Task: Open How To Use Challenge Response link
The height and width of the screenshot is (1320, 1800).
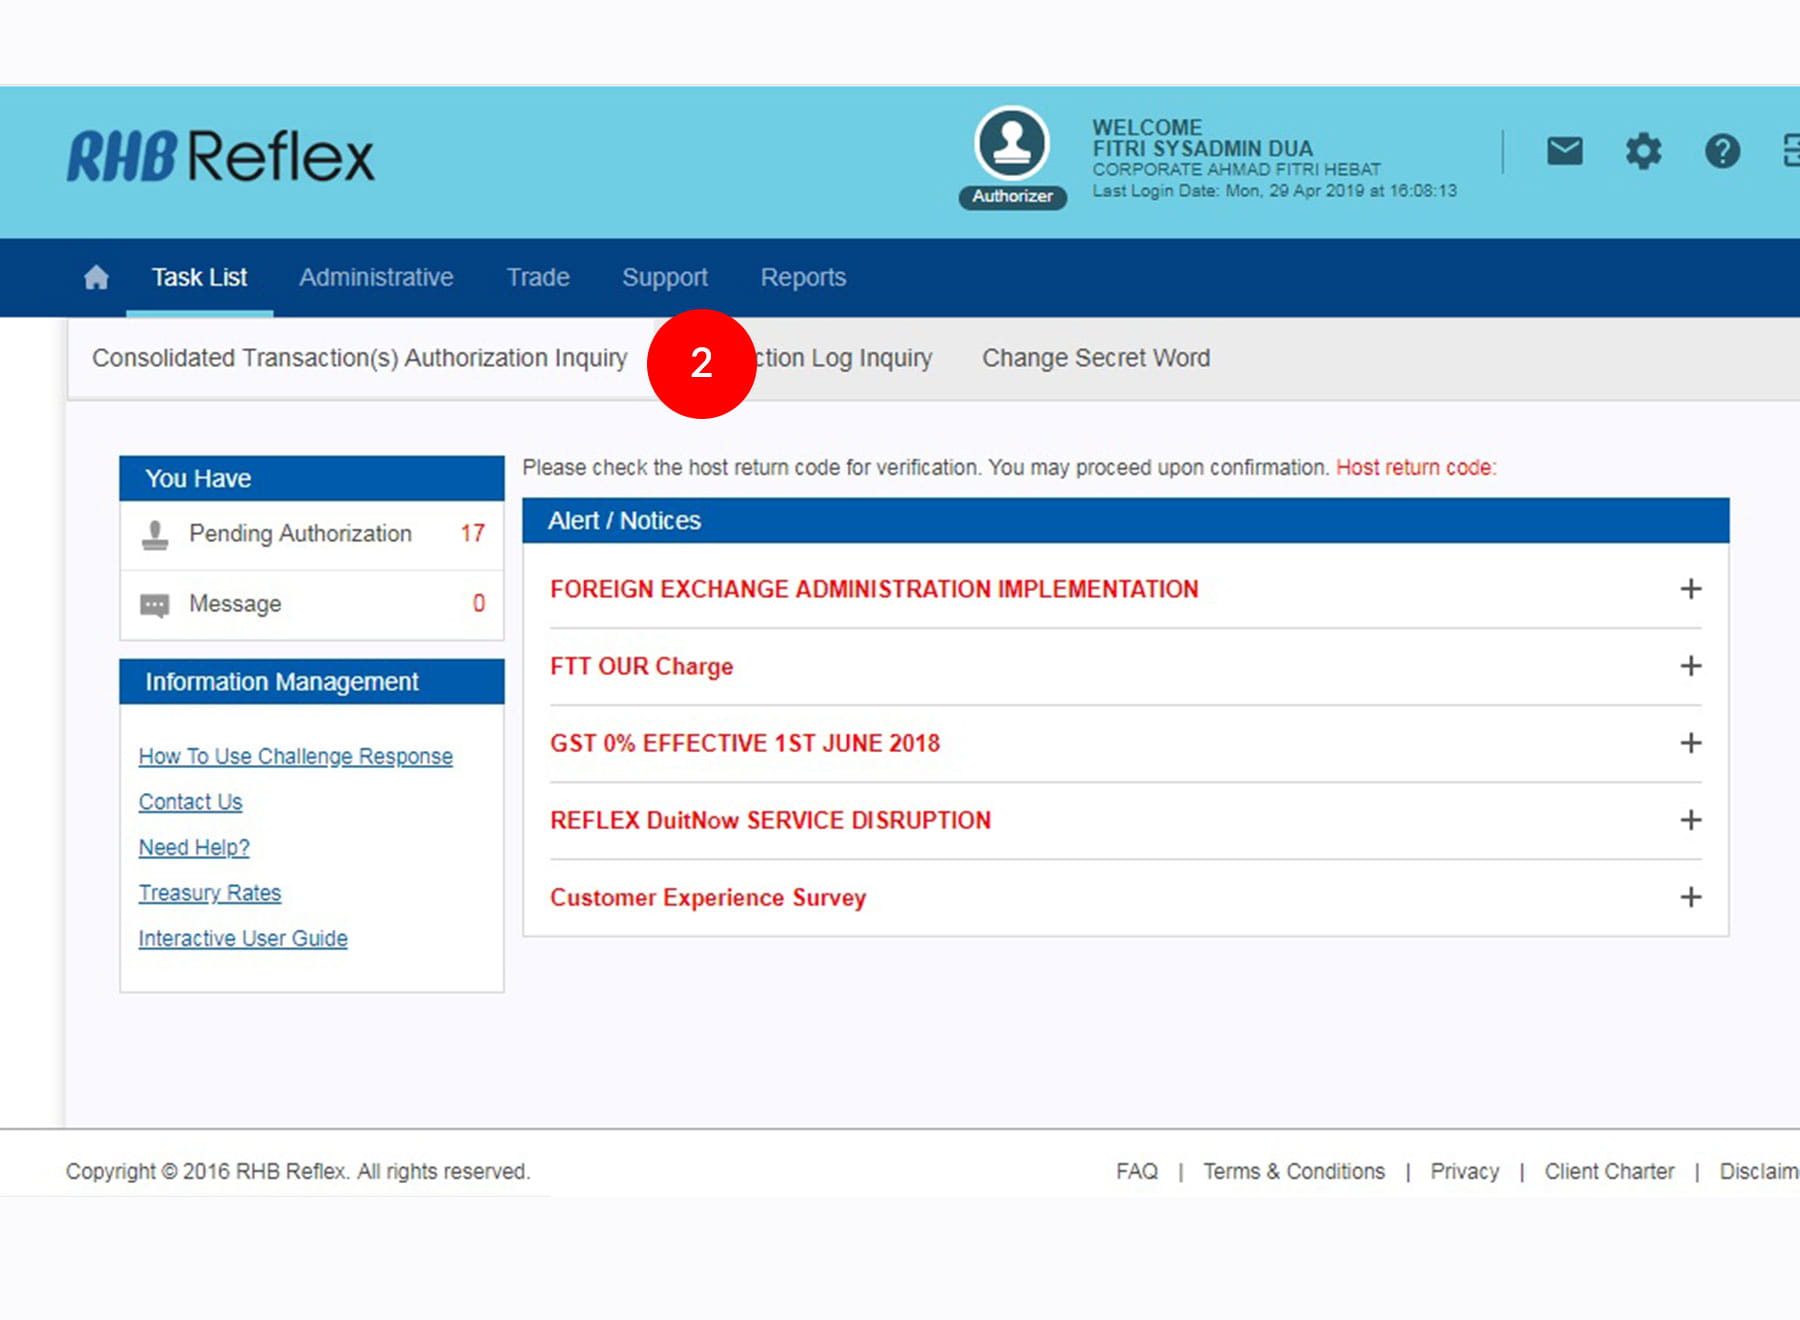Action: pyautogui.click(x=296, y=756)
